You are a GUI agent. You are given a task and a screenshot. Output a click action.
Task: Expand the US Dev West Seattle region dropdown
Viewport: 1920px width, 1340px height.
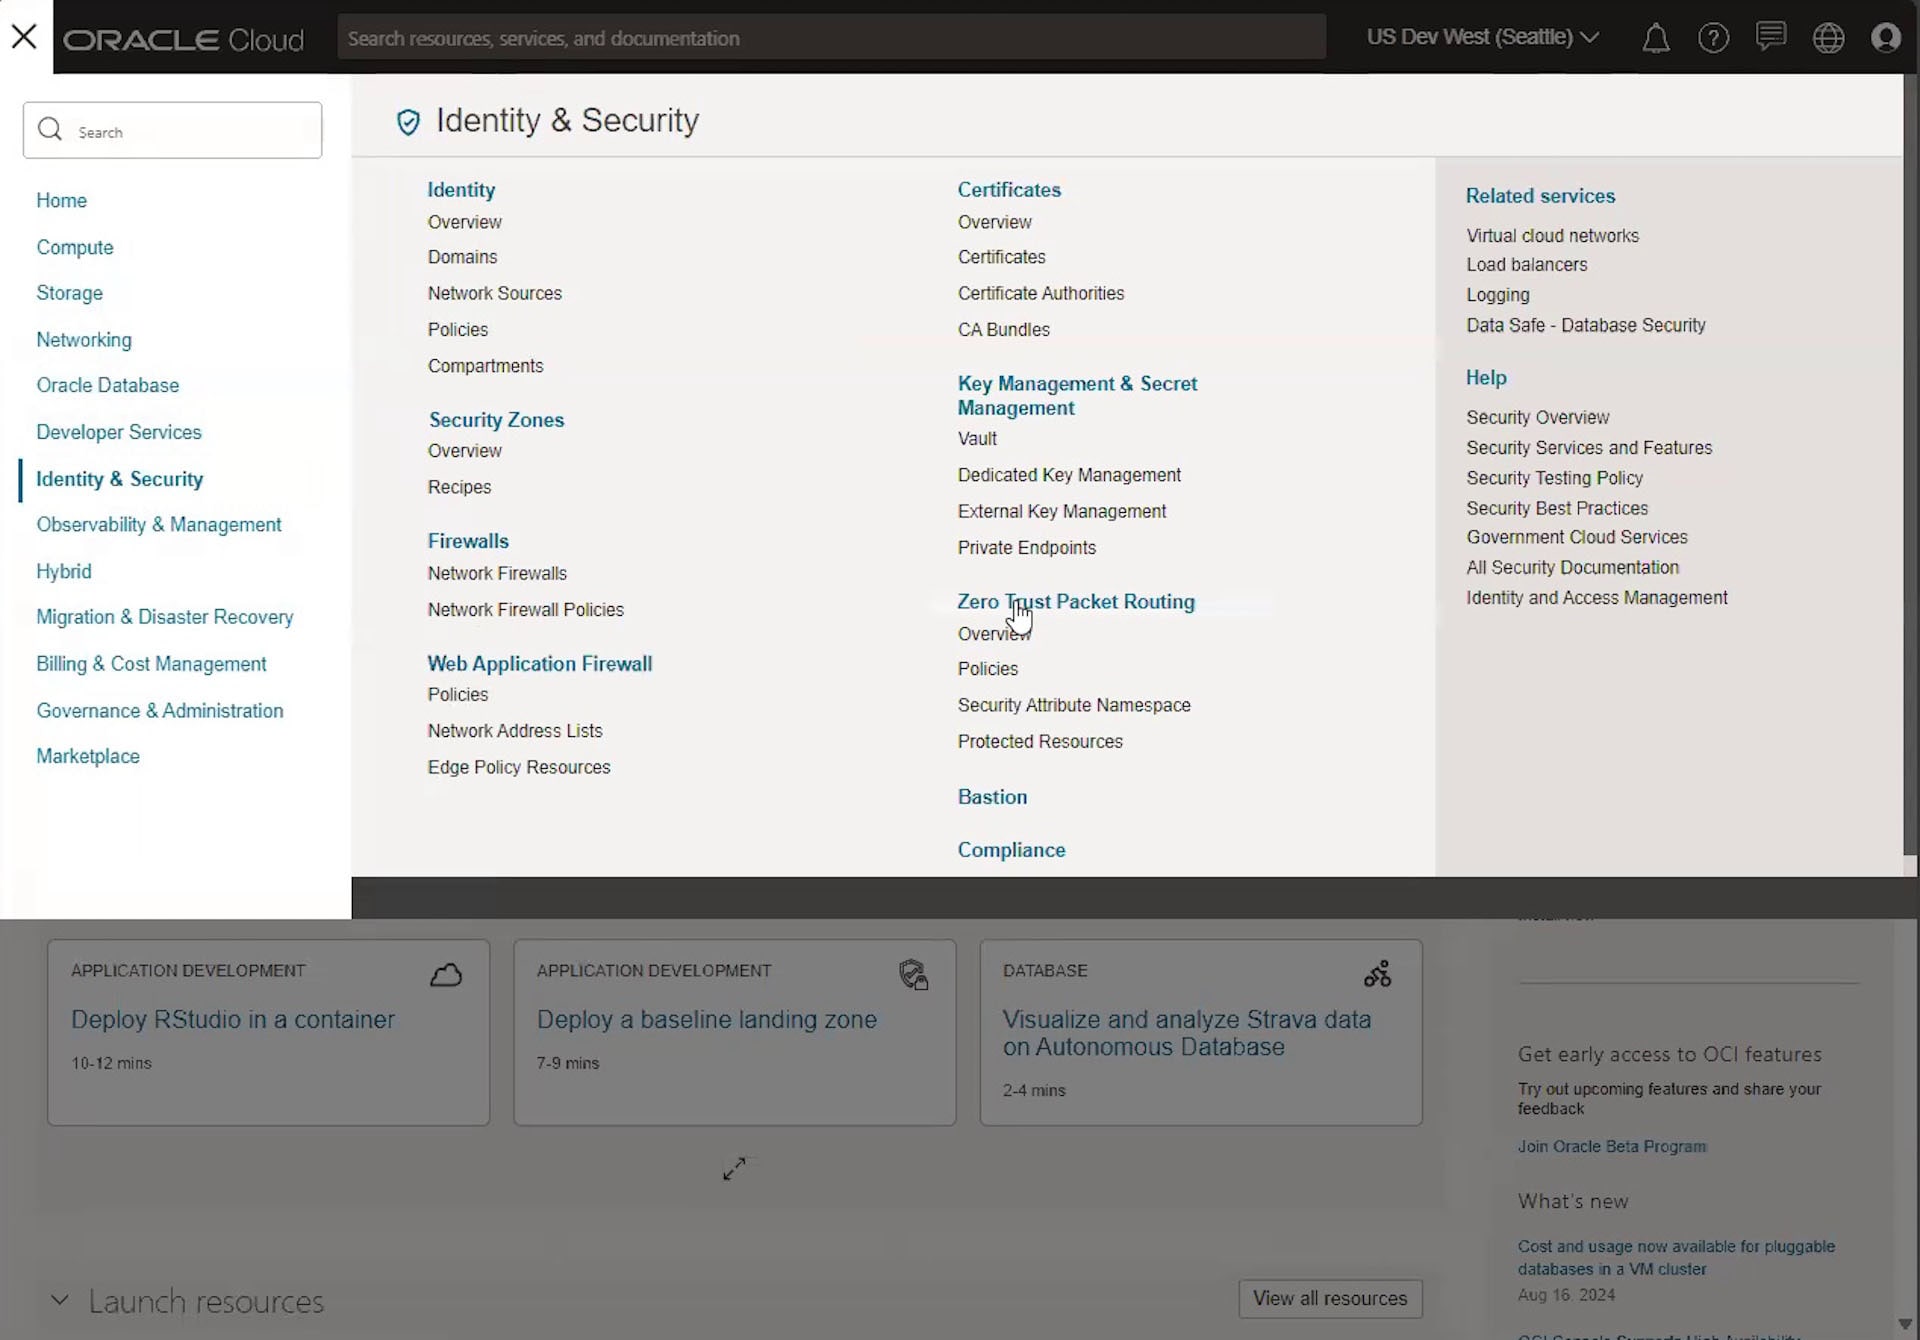click(x=1479, y=36)
